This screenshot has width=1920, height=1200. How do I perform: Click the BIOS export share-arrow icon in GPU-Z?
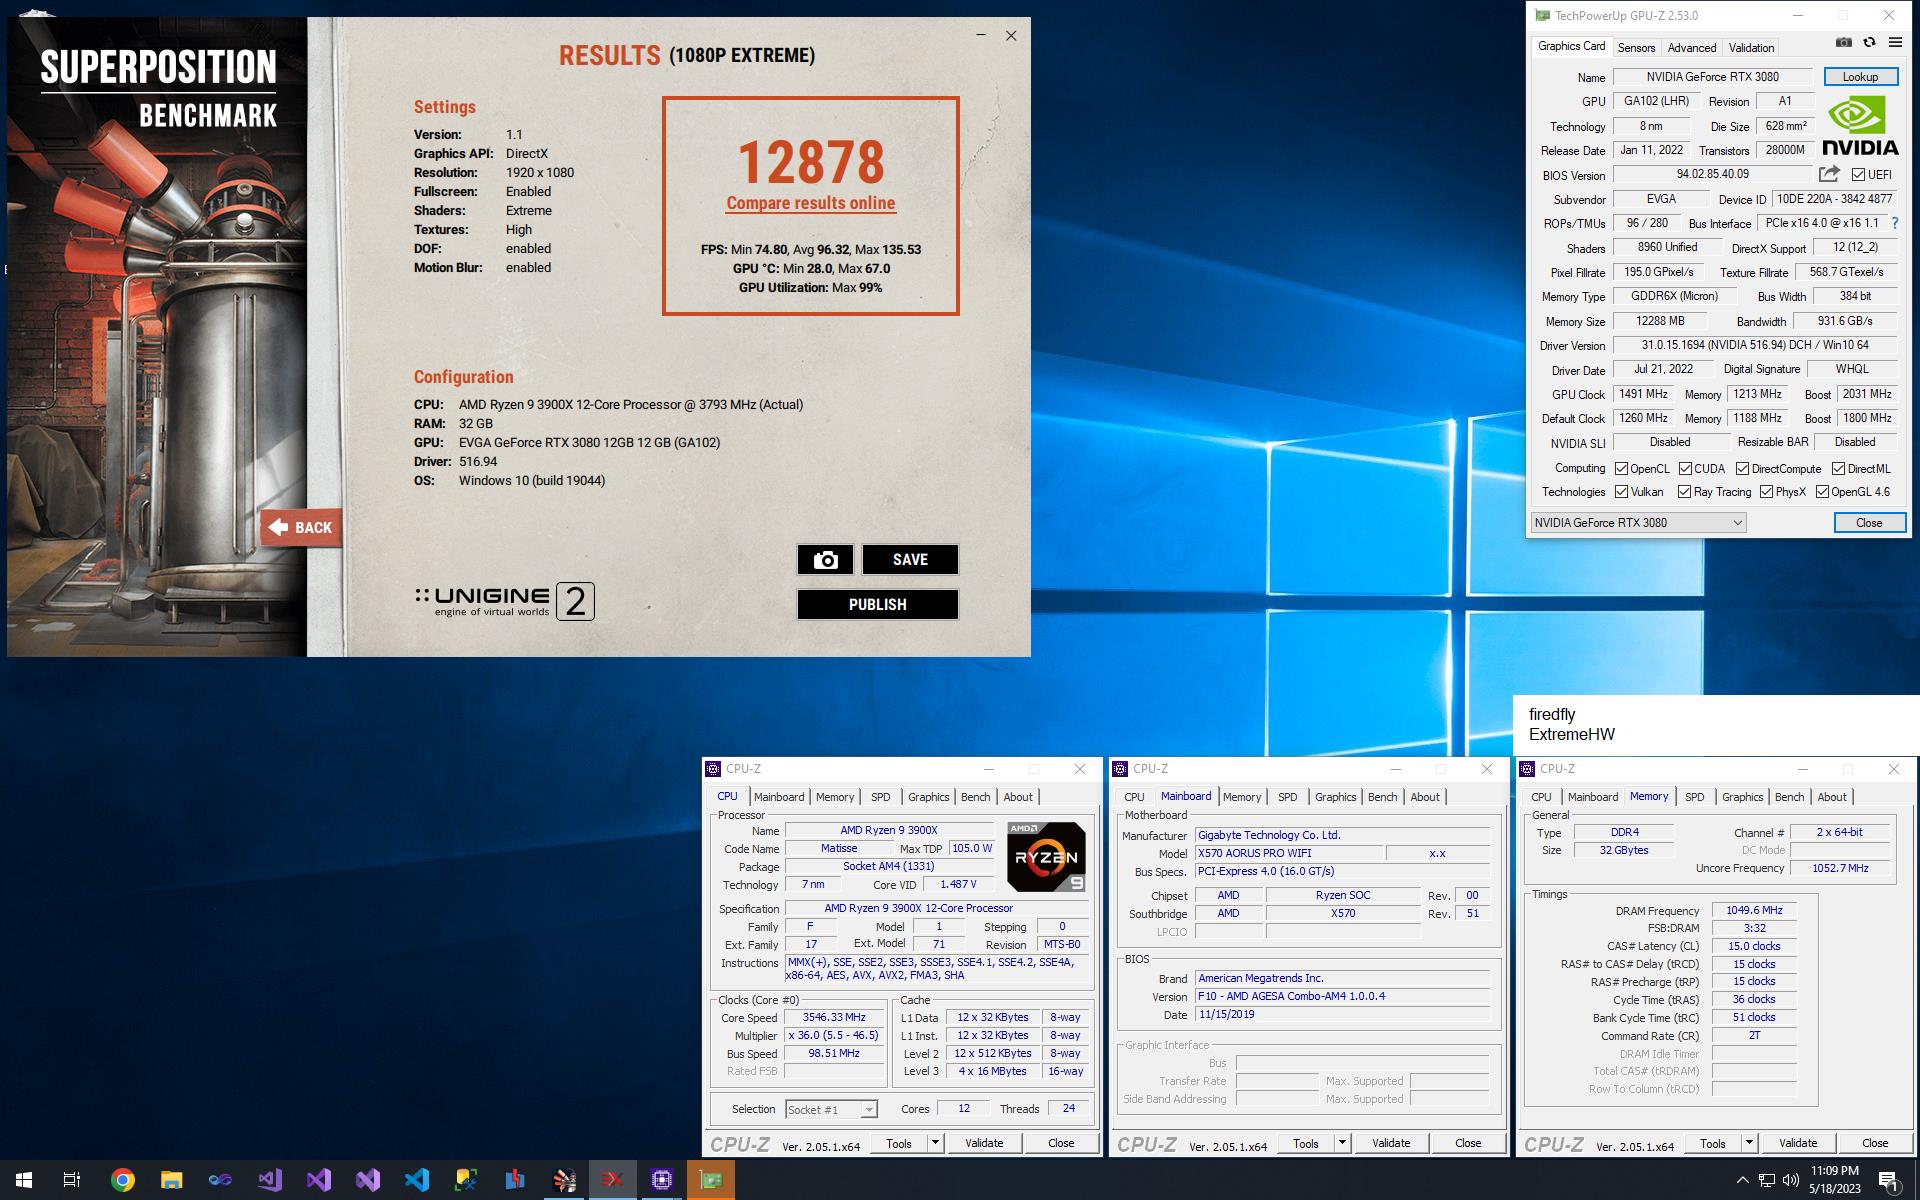click(x=1829, y=174)
